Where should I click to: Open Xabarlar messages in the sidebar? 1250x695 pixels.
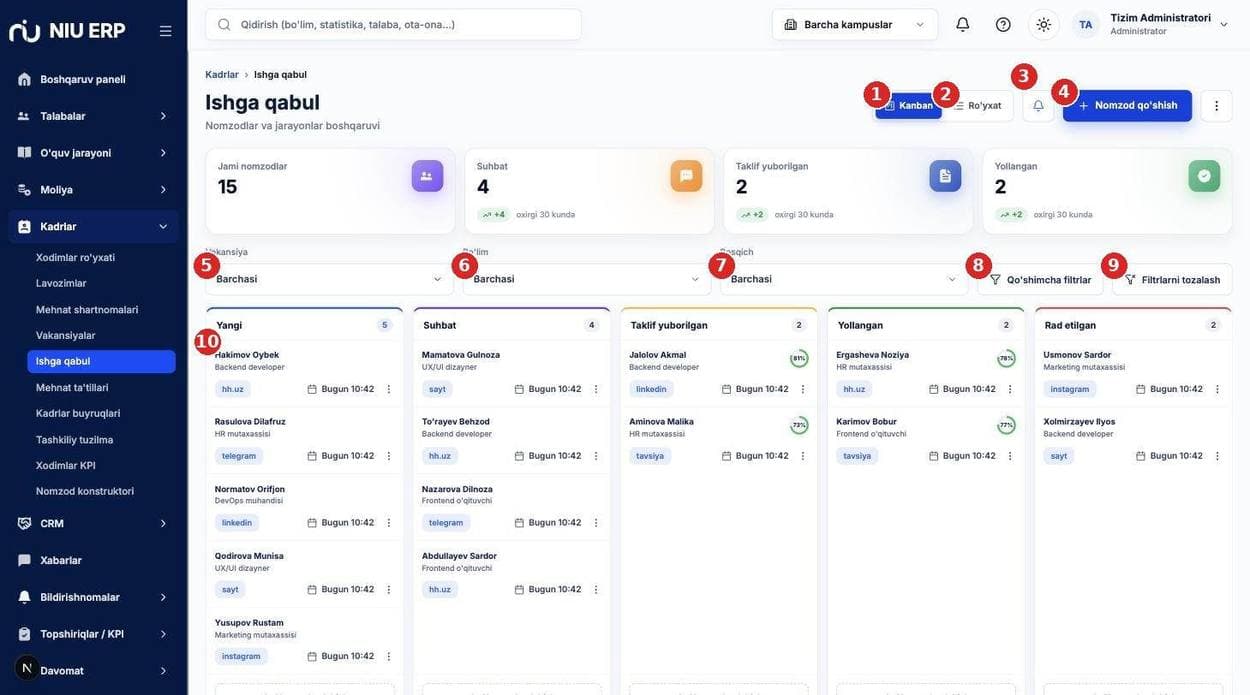94,560
